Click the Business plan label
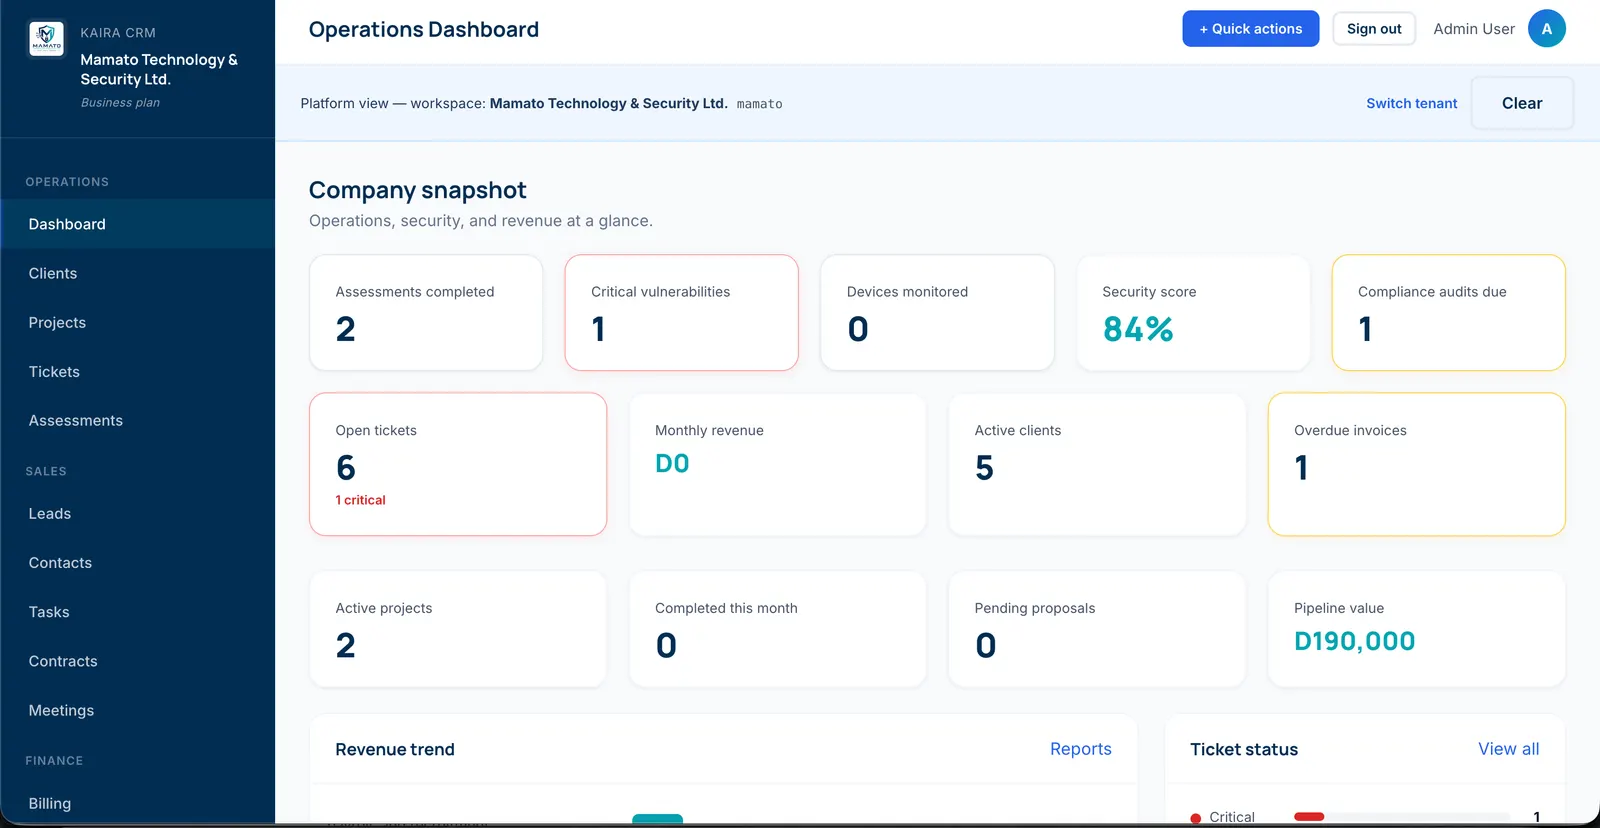This screenshot has height=828, width=1600. (x=120, y=102)
